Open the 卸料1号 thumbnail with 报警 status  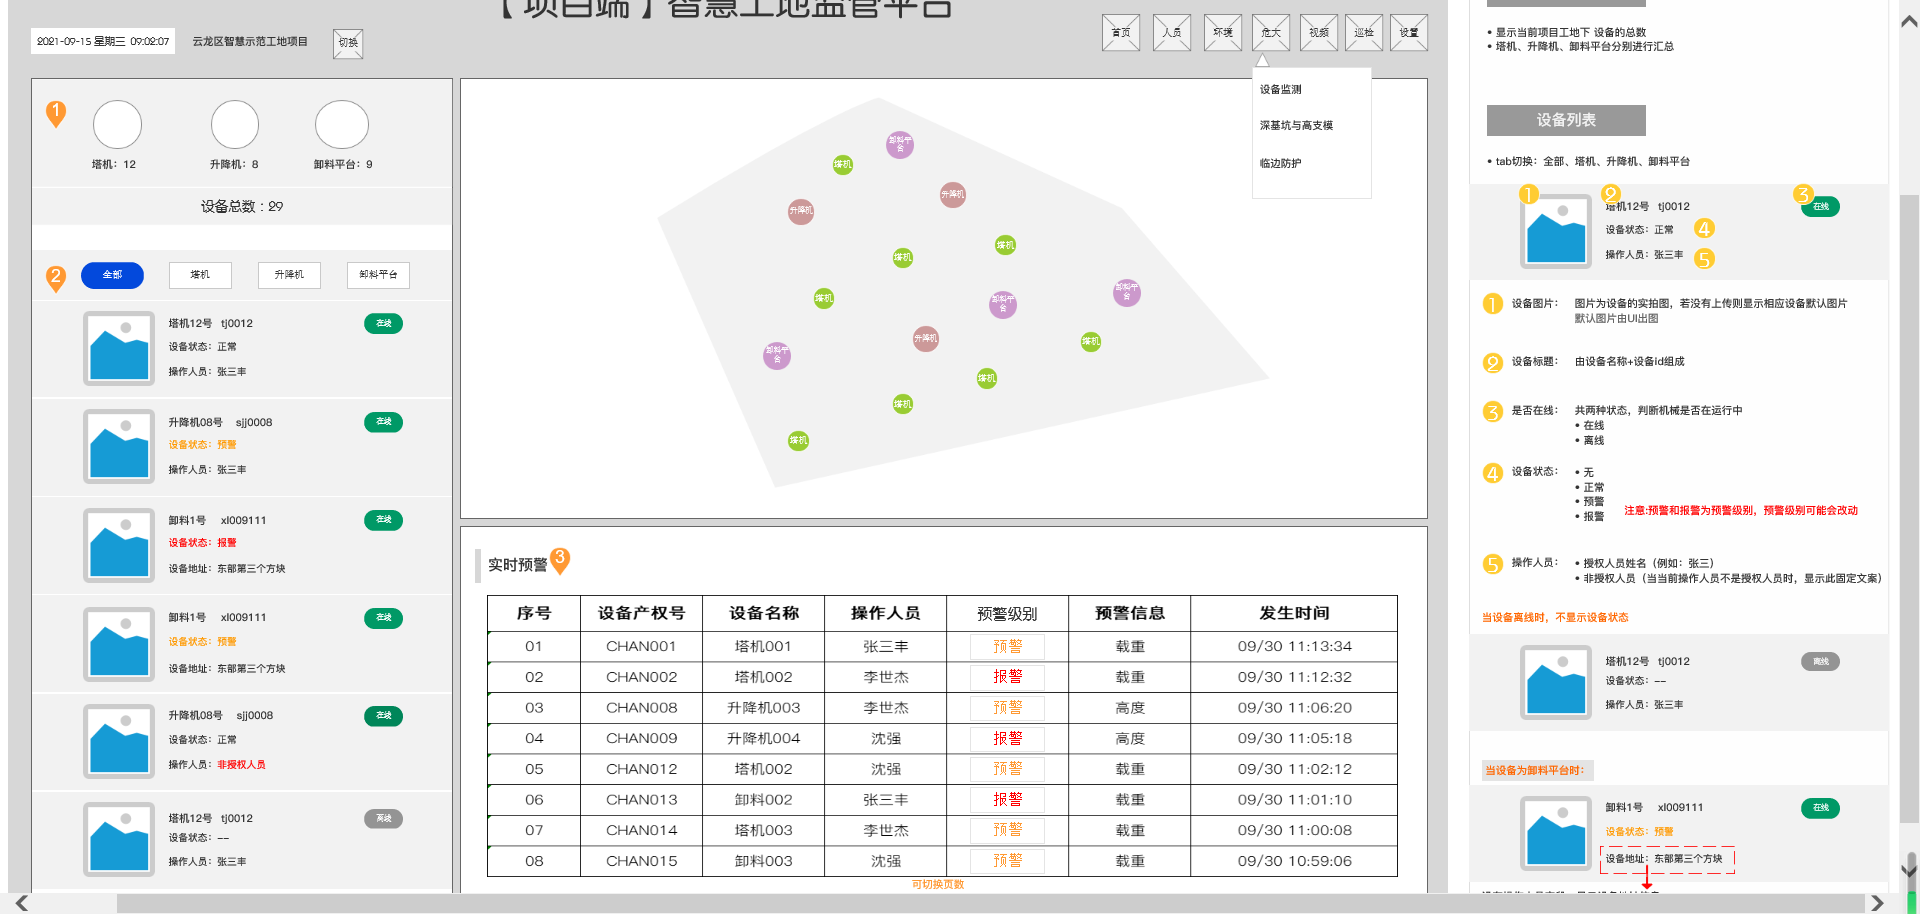point(119,545)
